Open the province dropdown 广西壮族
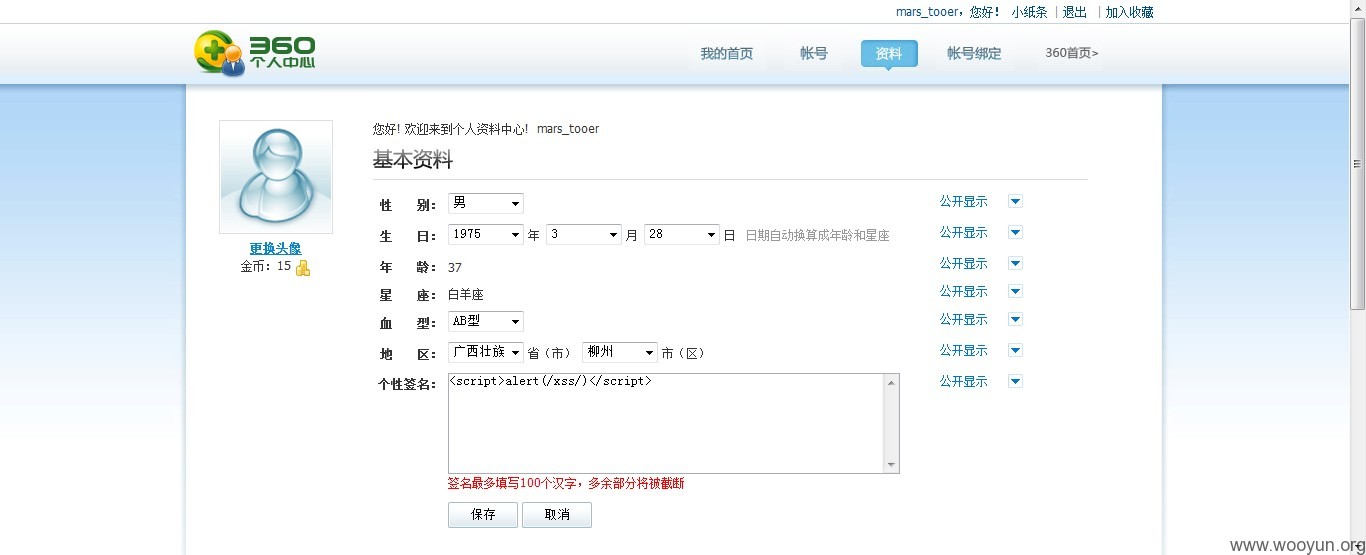This screenshot has height=555, width=1366. pyautogui.click(x=486, y=353)
